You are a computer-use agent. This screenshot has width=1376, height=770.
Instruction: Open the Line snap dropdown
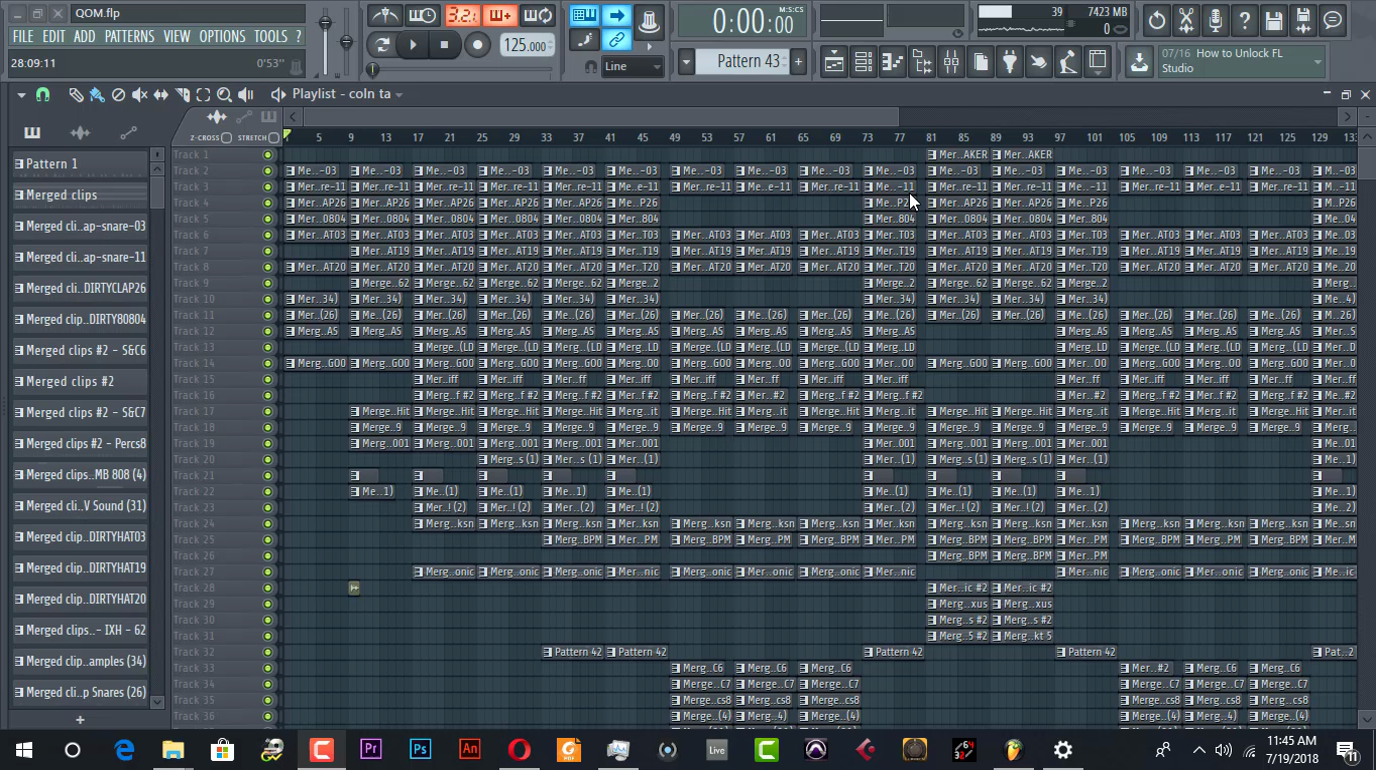tap(633, 67)
